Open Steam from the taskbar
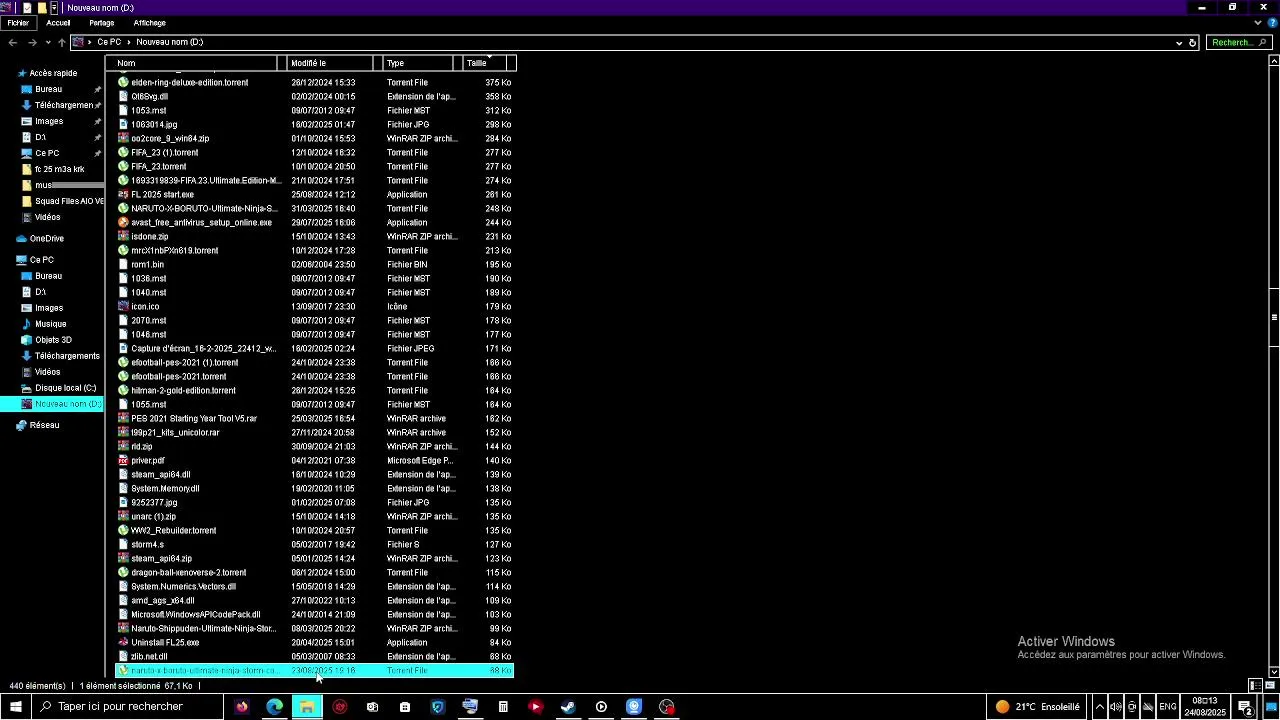 pyautogui.click(x=568, y=707)
